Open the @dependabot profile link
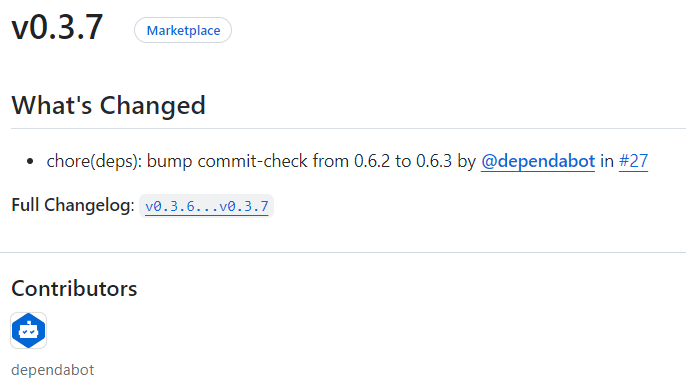This screenshot has width=686, height=389. [538, 161]
